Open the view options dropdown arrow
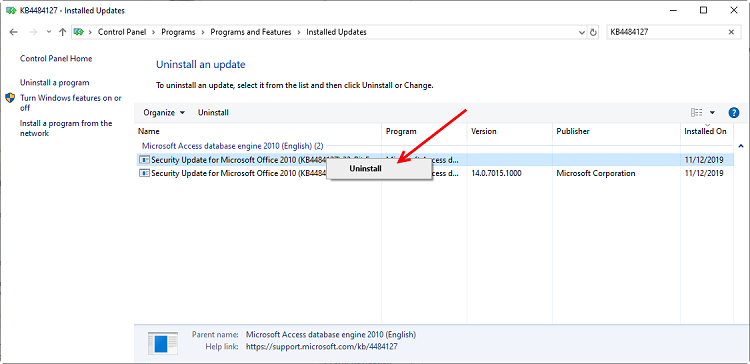 pos(712,113)
